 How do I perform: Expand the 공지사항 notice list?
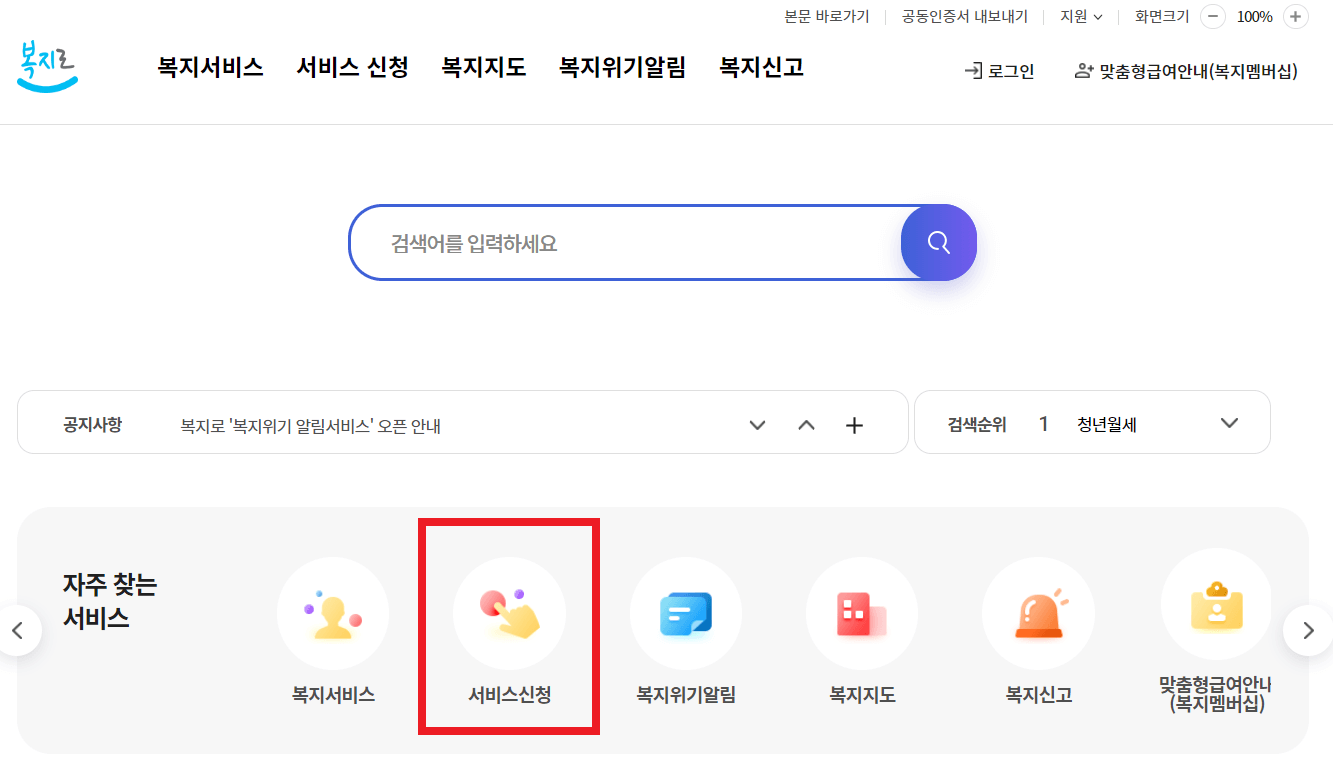point(854,424)
